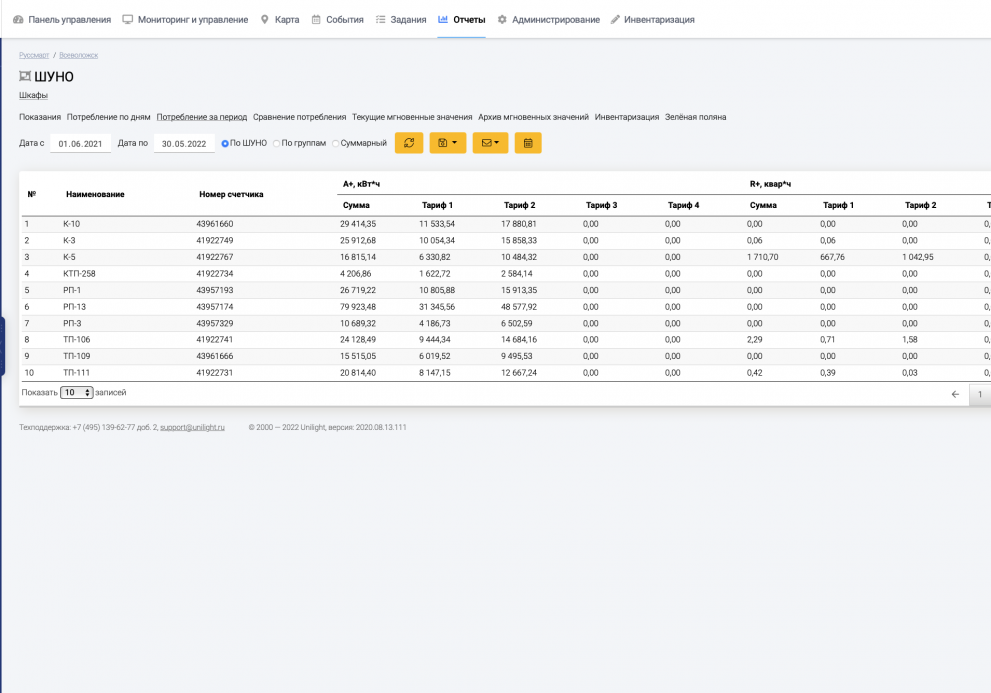Switch to Потребление по дням tab
991x693 pixels.
(x=108, y=117)
